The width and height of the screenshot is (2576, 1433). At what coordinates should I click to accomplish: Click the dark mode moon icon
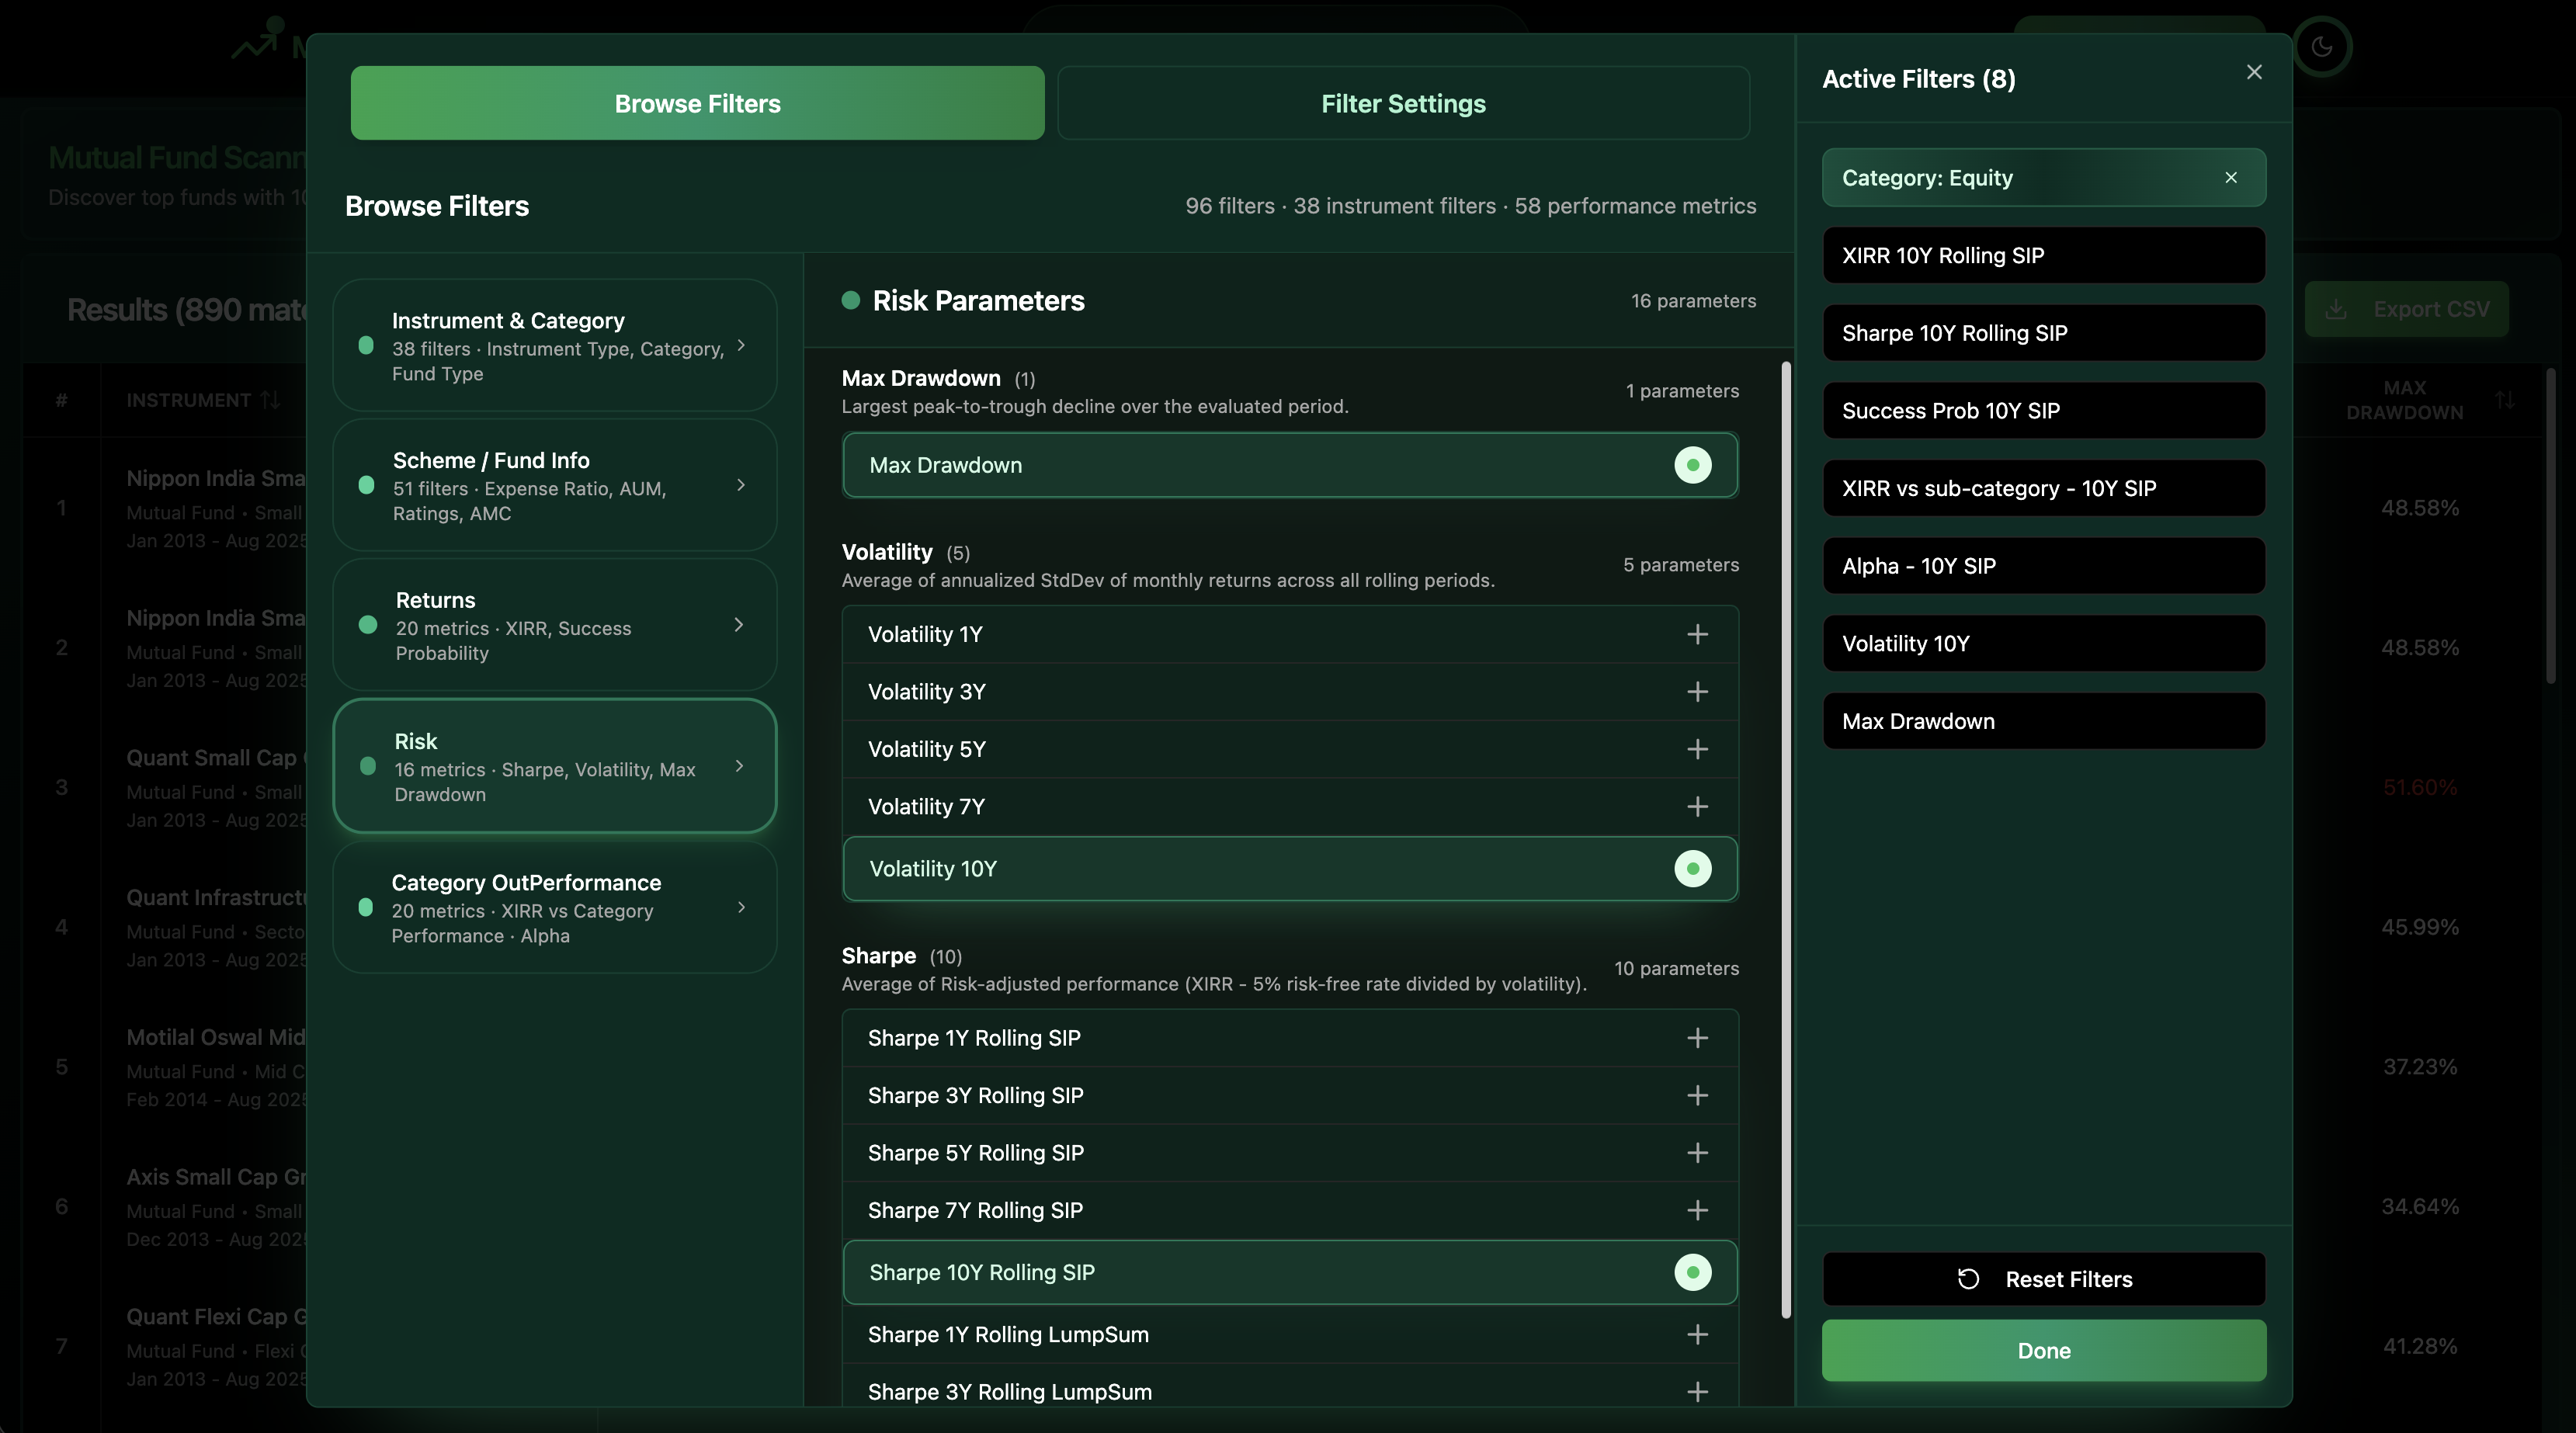click(x=2322, y=46)
